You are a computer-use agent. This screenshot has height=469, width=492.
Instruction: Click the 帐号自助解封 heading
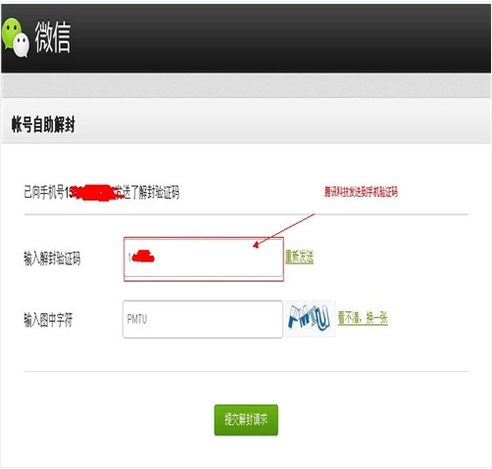(43, 125)
